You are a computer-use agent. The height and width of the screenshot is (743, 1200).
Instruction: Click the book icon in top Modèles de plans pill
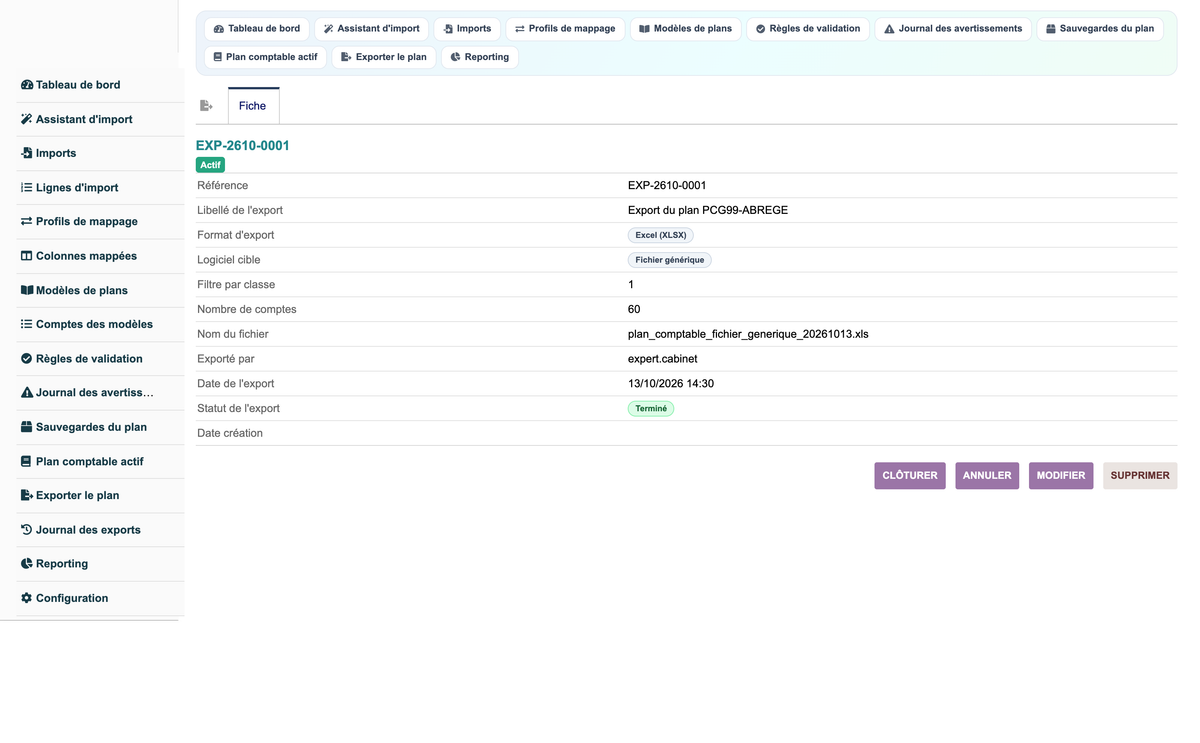point(645,29)
